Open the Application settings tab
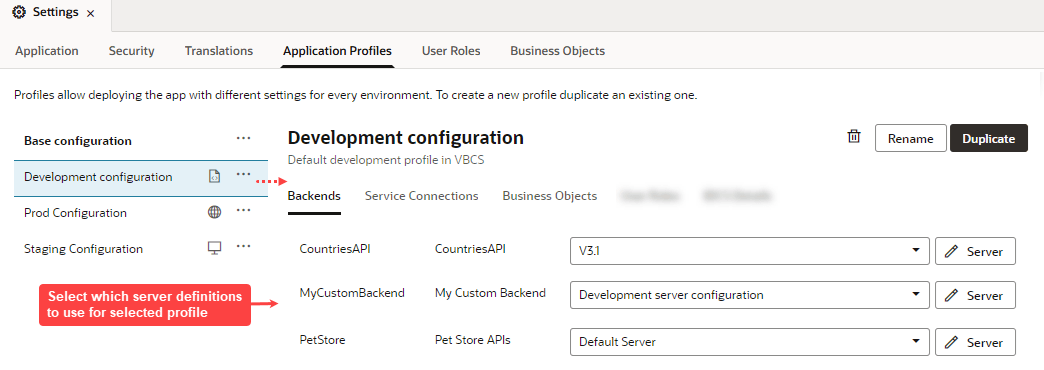Screen dimensions: 1044x370 47,51
